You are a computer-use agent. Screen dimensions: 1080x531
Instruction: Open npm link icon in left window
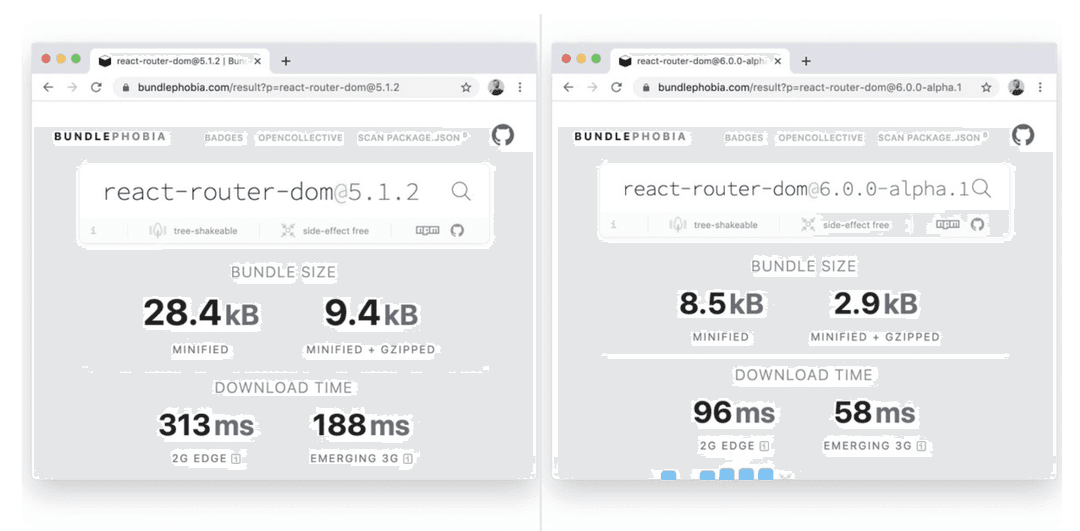428,230
